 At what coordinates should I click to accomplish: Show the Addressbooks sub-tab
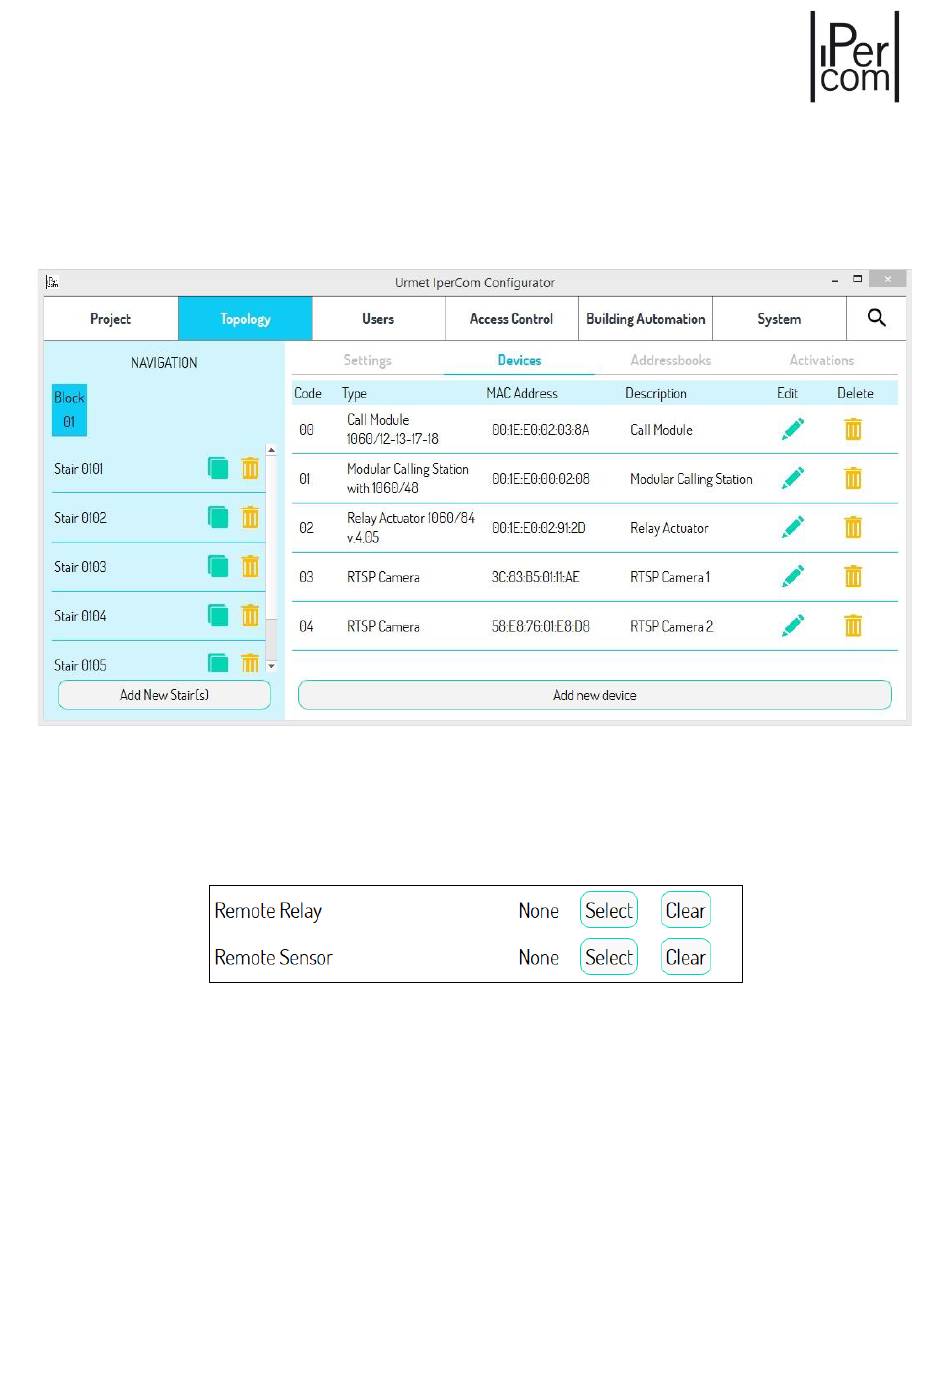coord(670,360)
